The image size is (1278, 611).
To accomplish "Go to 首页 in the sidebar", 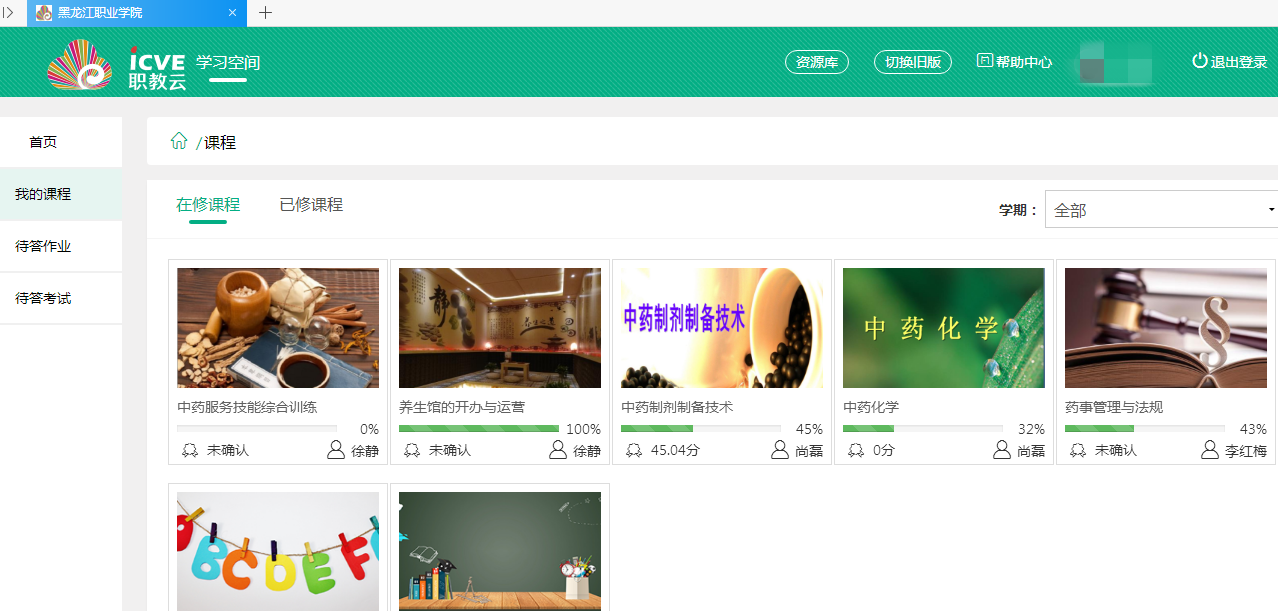I will click(43, 142).
